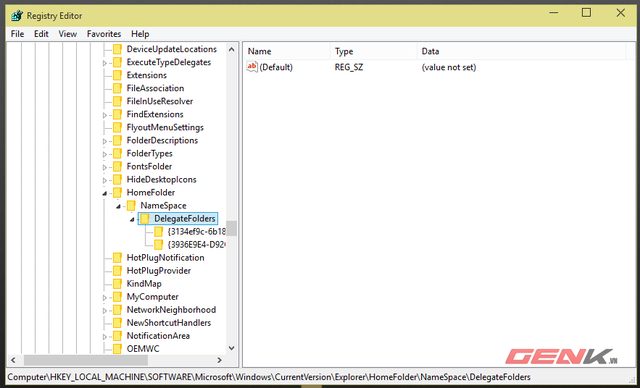This screenshot has height=388, width=640.
Task: Click the (value not set) data cell
Action: [449, 67]
